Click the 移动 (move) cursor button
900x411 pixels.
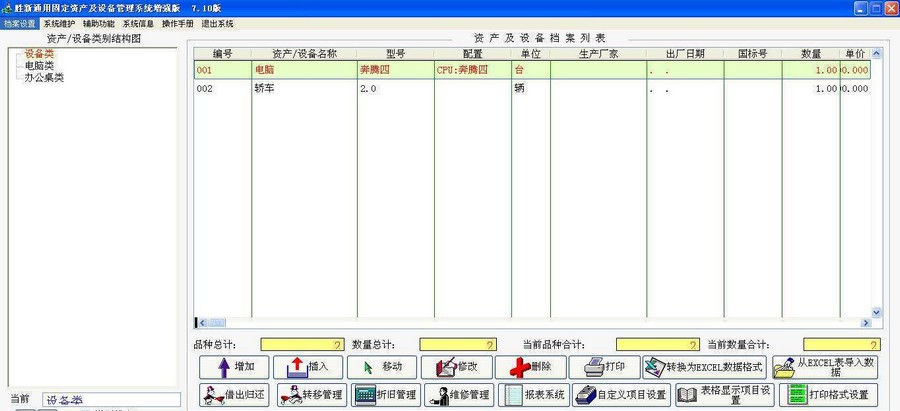click(382, 367)
